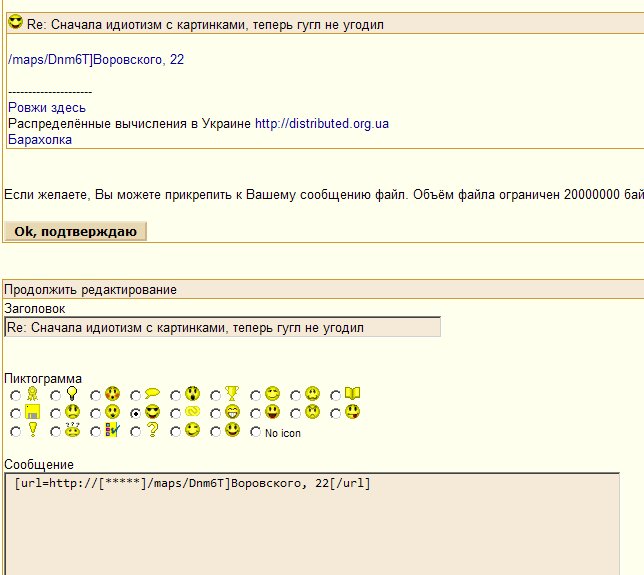
Task: Click the trophy cup pictogram icon
Action: click(x=232, y=394)
